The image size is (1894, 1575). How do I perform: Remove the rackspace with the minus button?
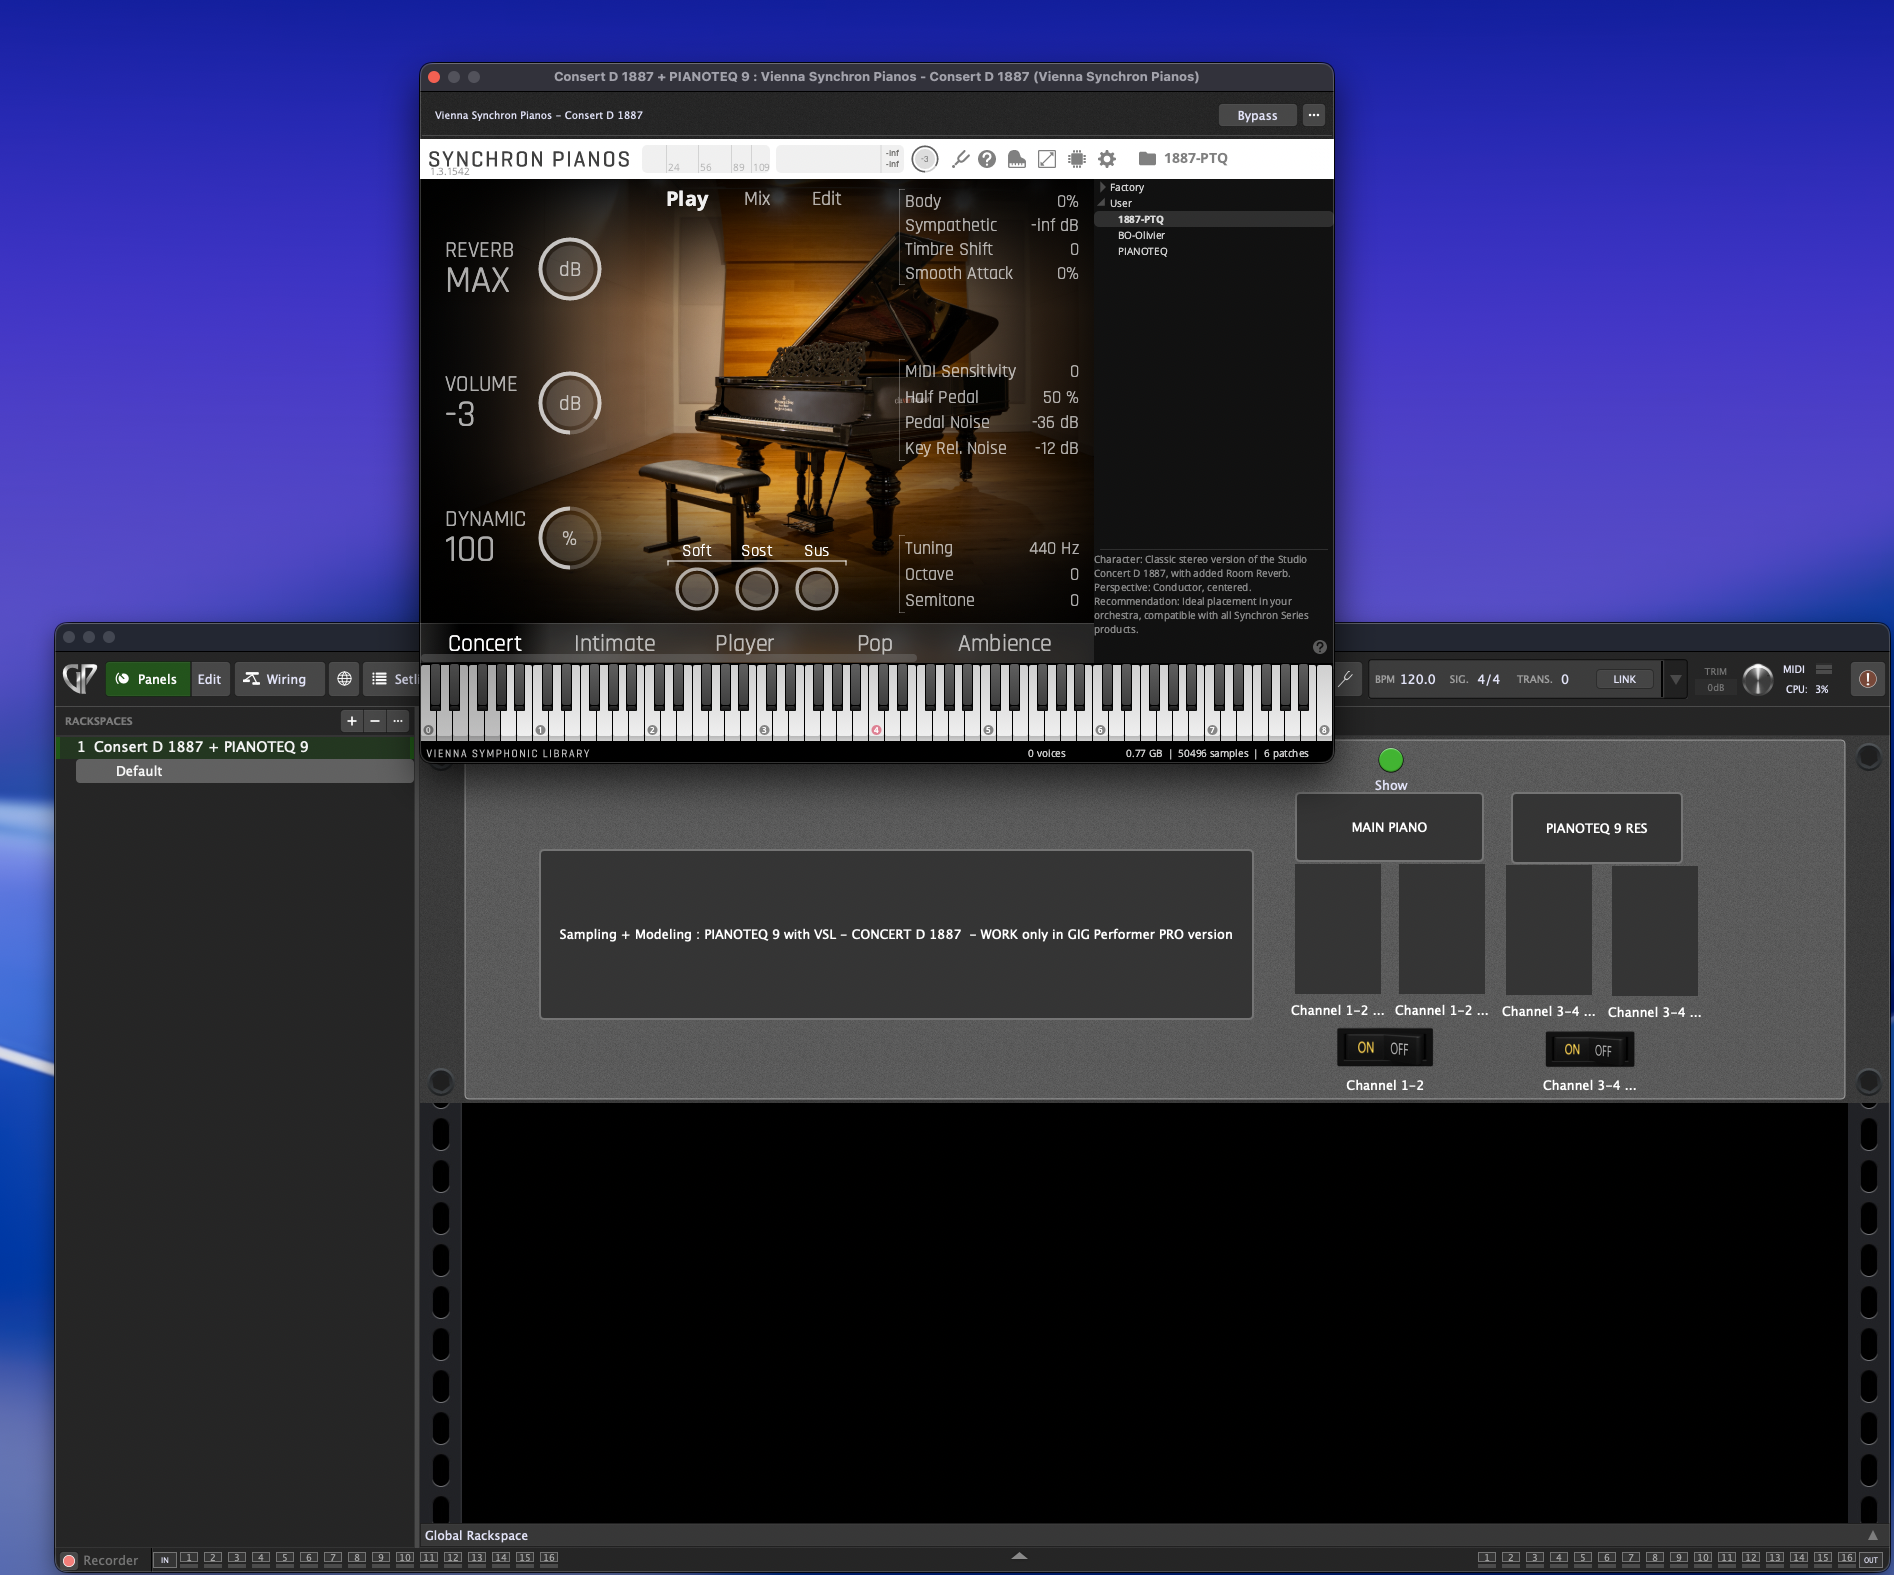375,721
